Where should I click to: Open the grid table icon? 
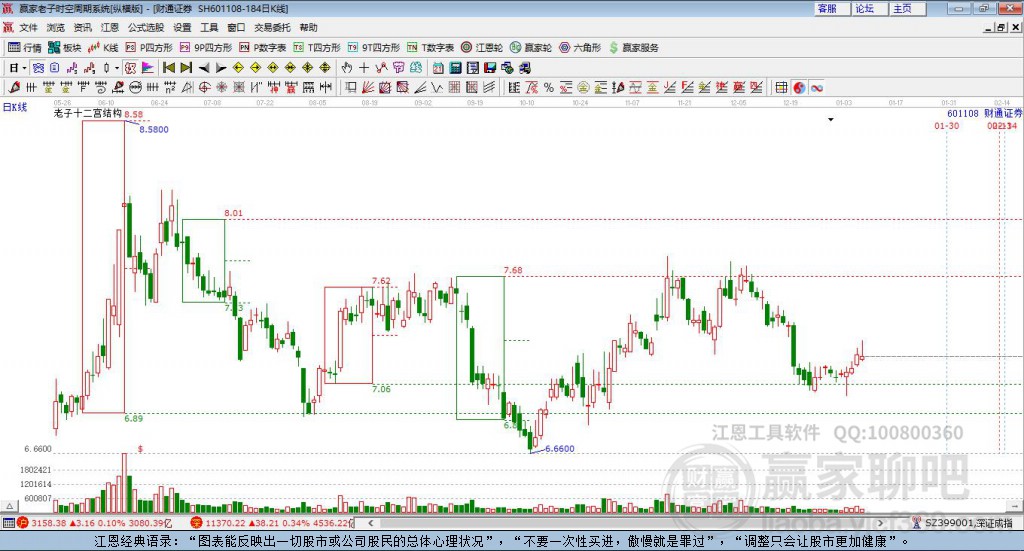click(x=781, y=87)
